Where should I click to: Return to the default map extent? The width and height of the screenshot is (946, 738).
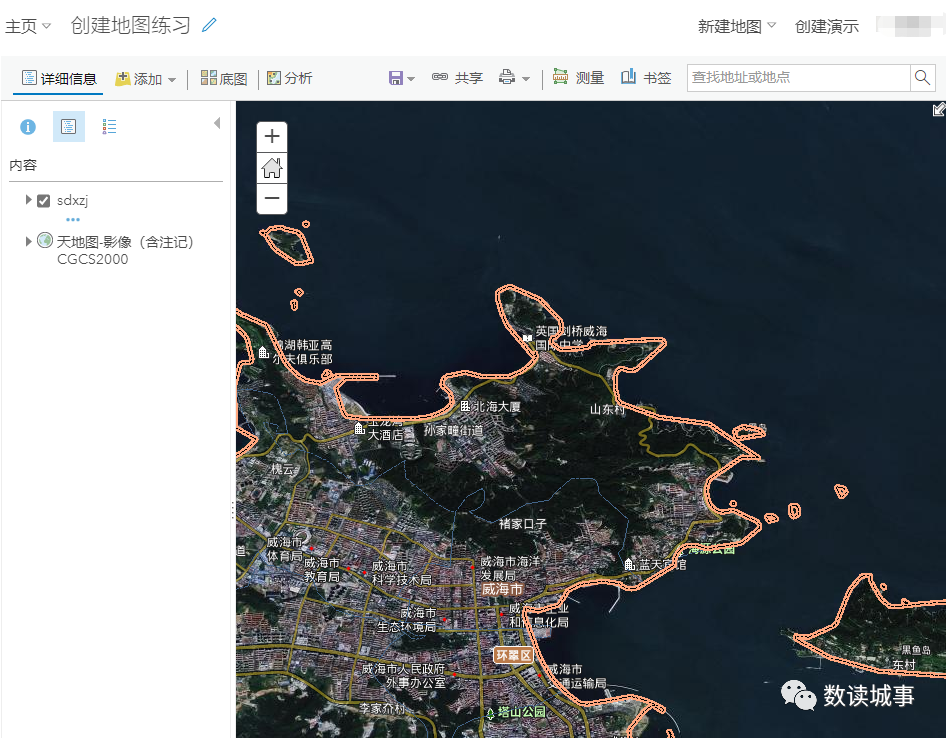(272, 168)
